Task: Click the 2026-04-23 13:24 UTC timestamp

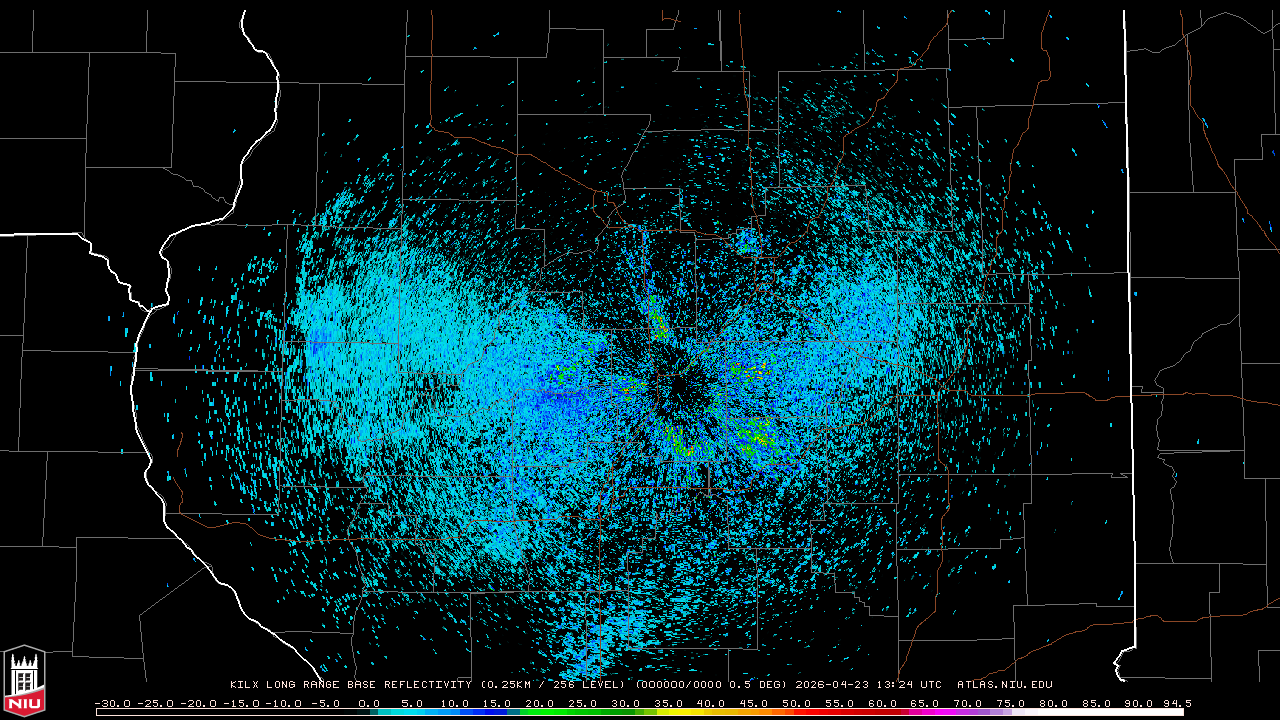Action: (x=868, y=685)
